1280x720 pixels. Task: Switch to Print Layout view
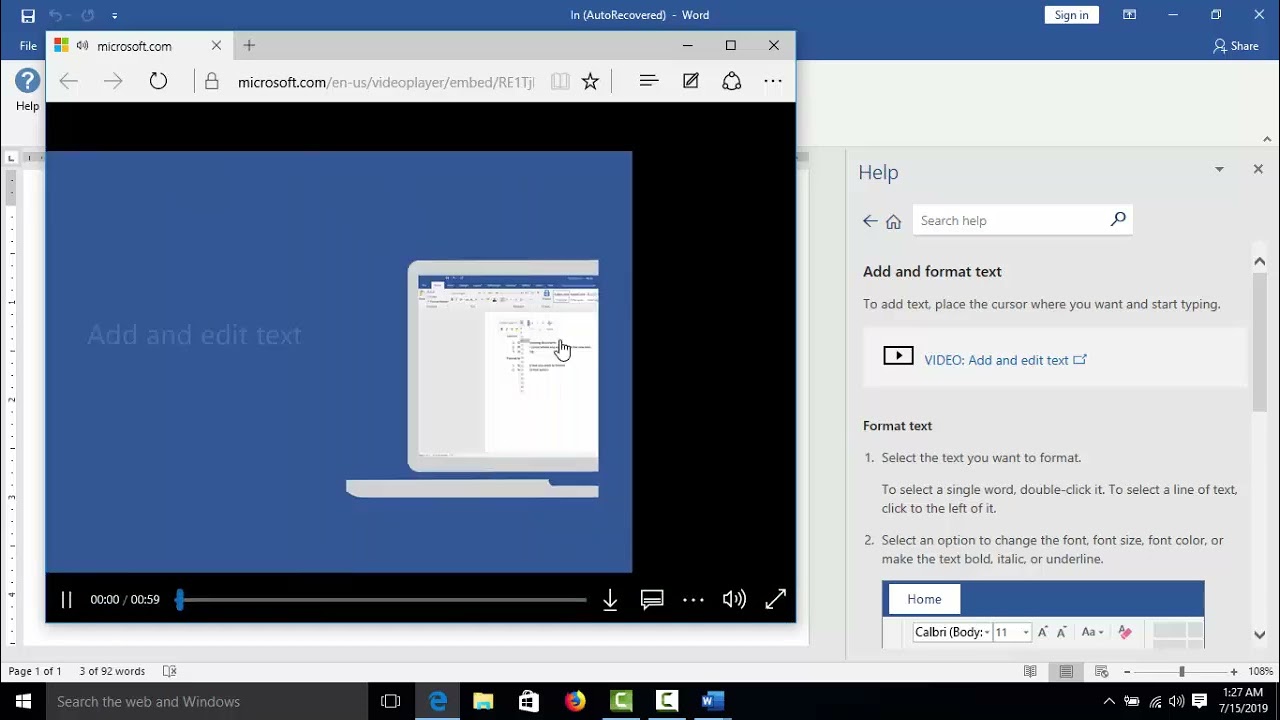pos(1066,672)
